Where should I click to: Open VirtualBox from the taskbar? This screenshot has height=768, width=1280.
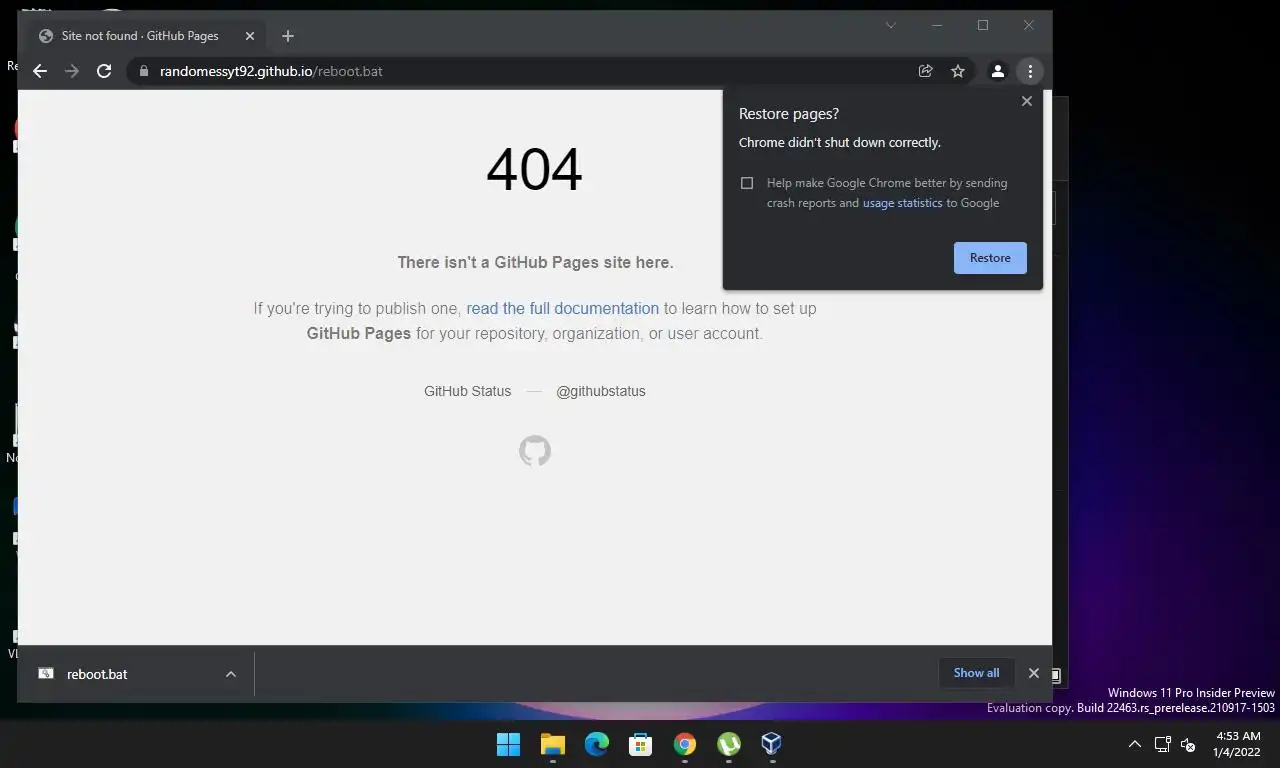(771, 744)
